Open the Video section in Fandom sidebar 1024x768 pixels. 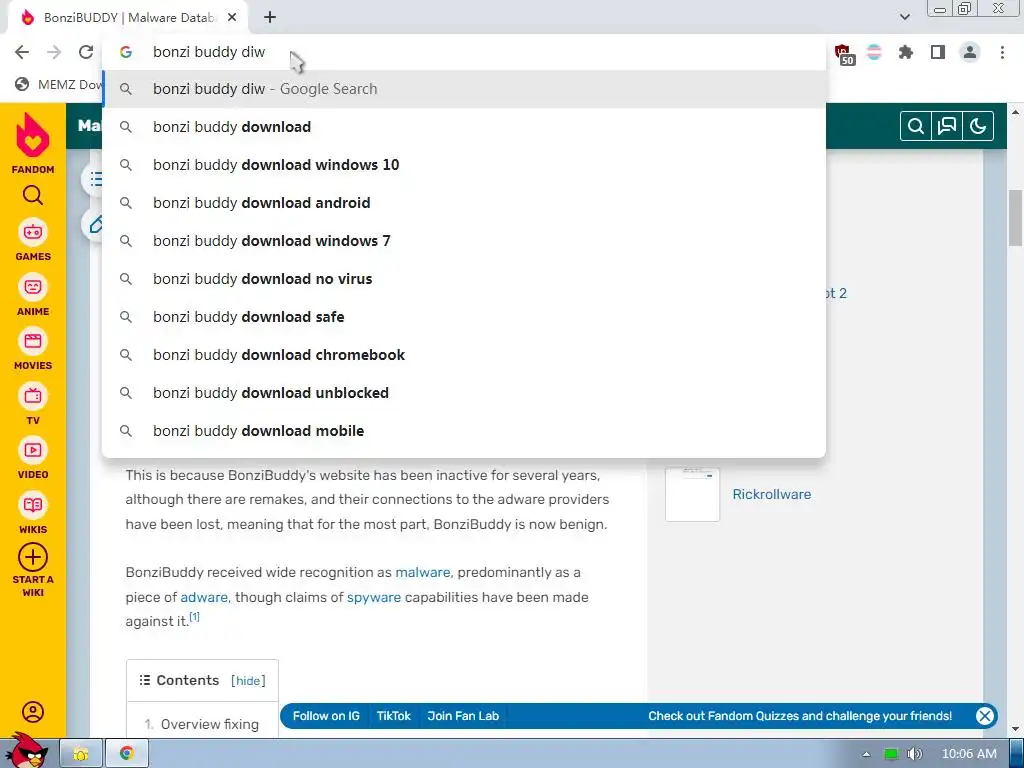coord(33,458)
